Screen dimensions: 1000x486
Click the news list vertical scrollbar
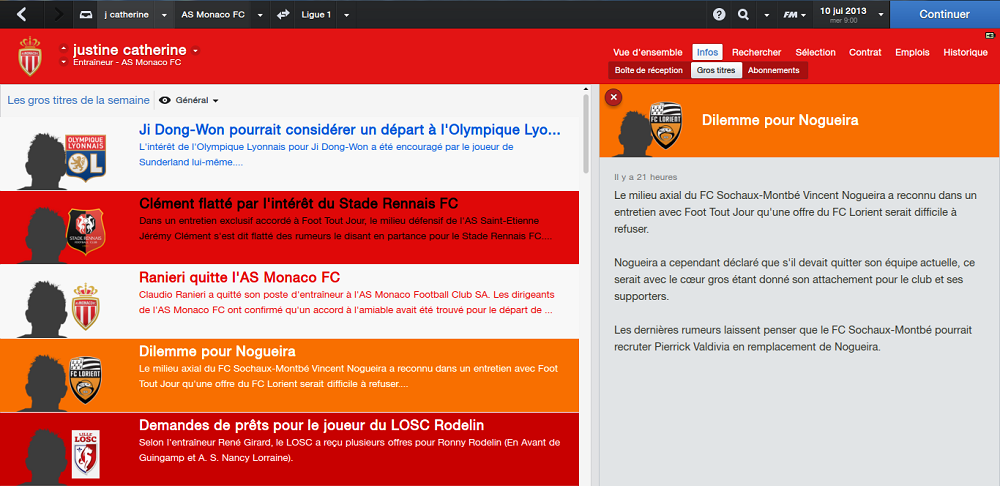point(585,134)
